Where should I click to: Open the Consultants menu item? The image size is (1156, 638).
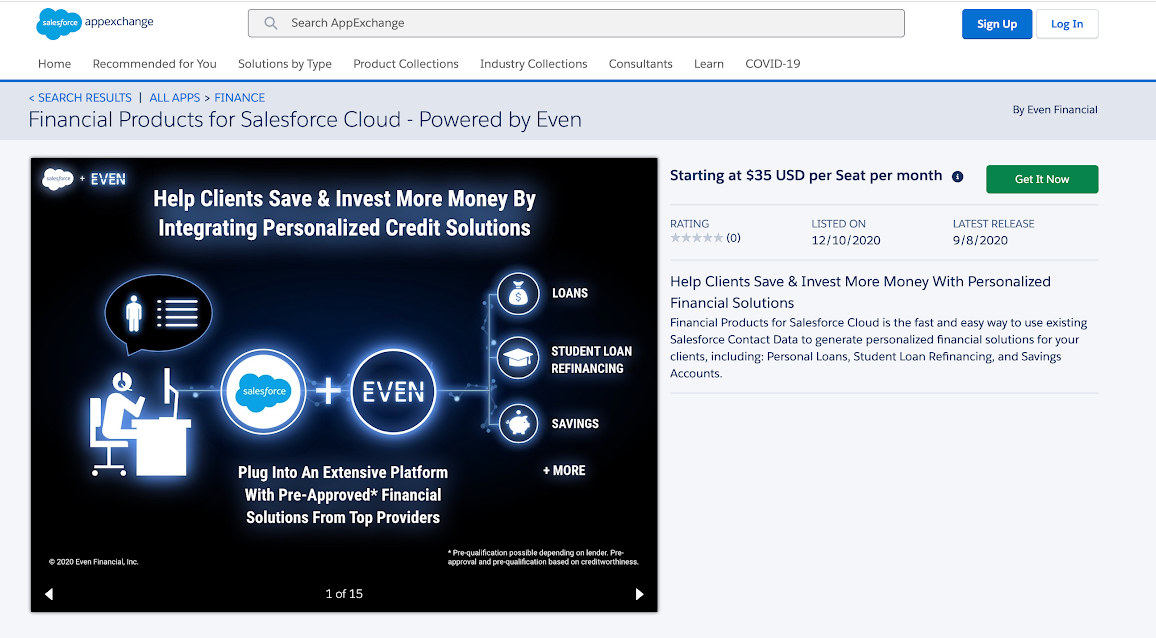coord(641,63)
